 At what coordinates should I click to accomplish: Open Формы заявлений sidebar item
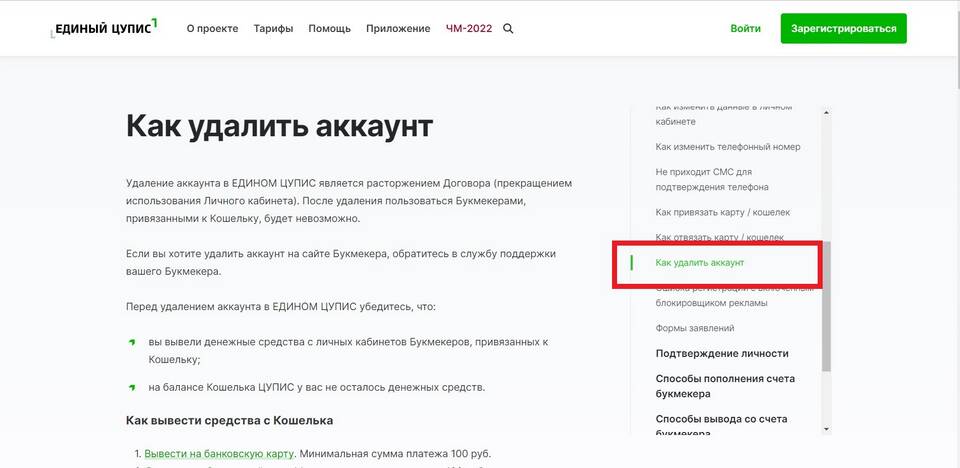coord(694,328)
